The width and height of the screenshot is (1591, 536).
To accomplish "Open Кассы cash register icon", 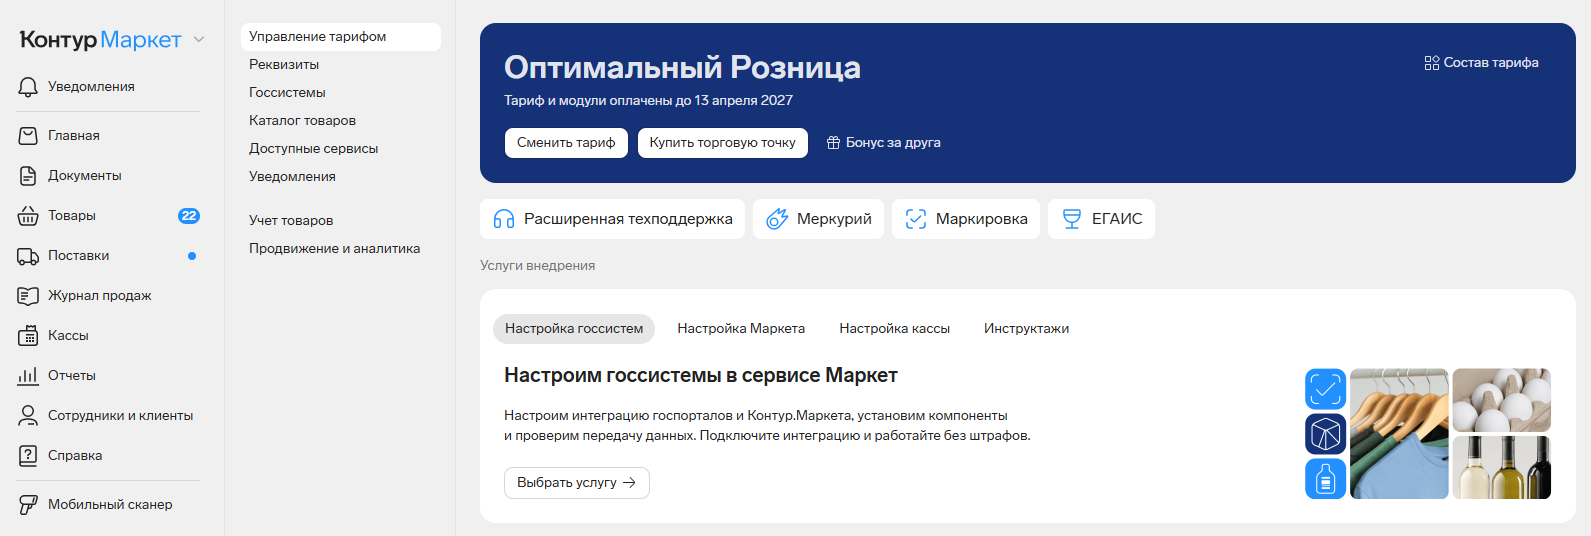I will pyautogui.click(x=28, y=336).
